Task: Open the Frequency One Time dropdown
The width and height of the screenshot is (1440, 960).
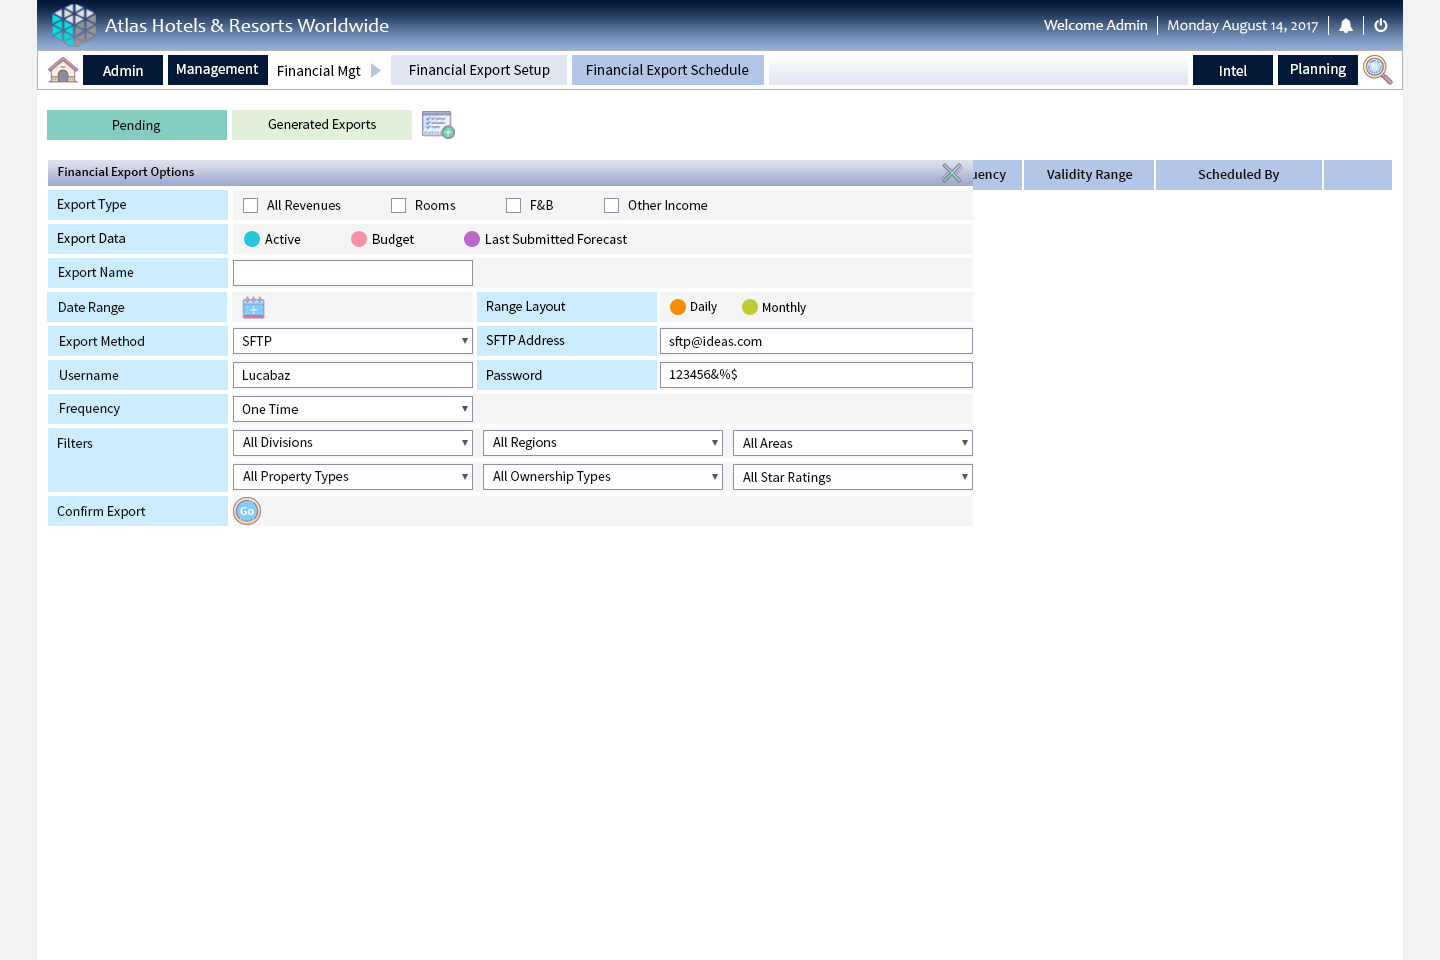Action: tap(352, 409)
